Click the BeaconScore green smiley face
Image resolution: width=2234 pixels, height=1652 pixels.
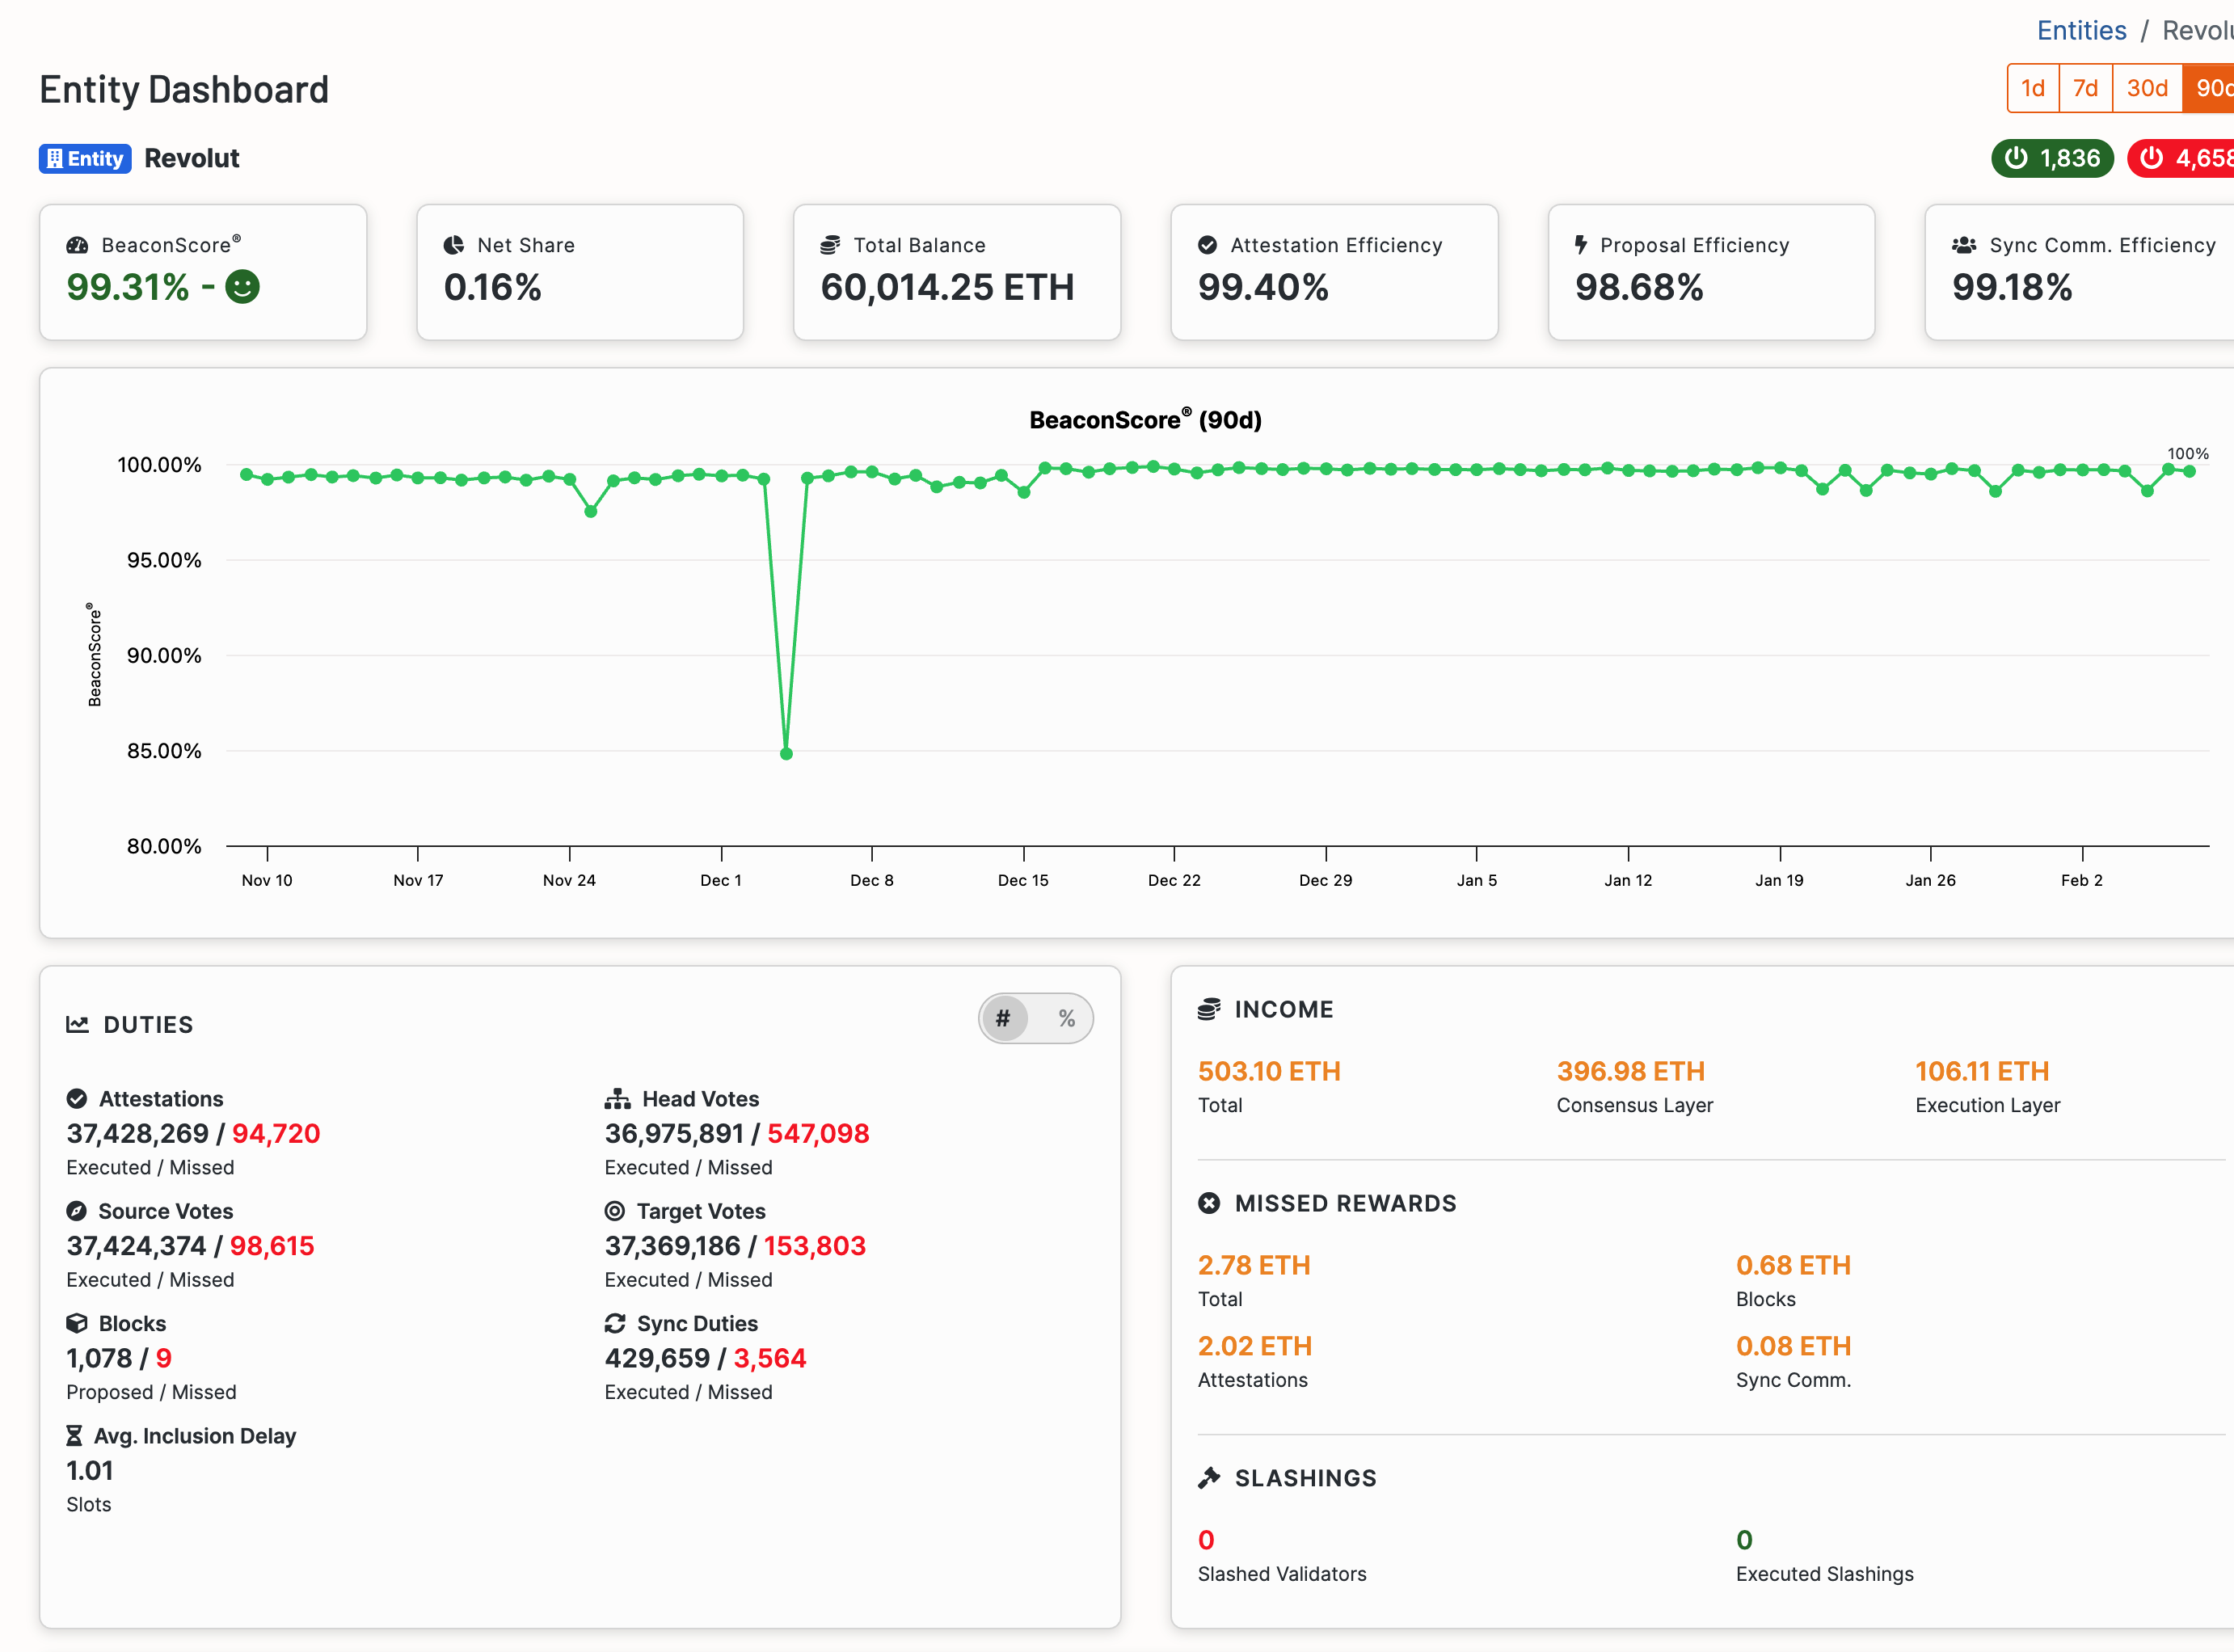click(242, 287)
